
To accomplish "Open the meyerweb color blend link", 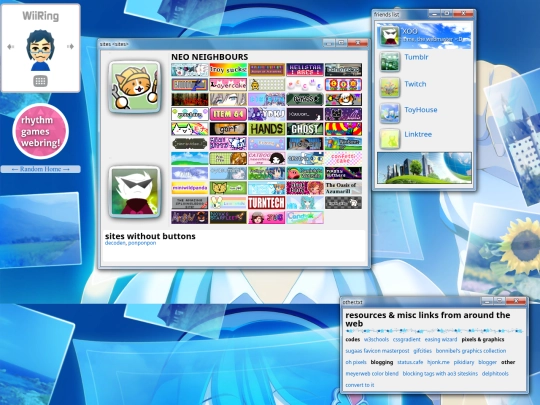I will (x=372, y=374).
